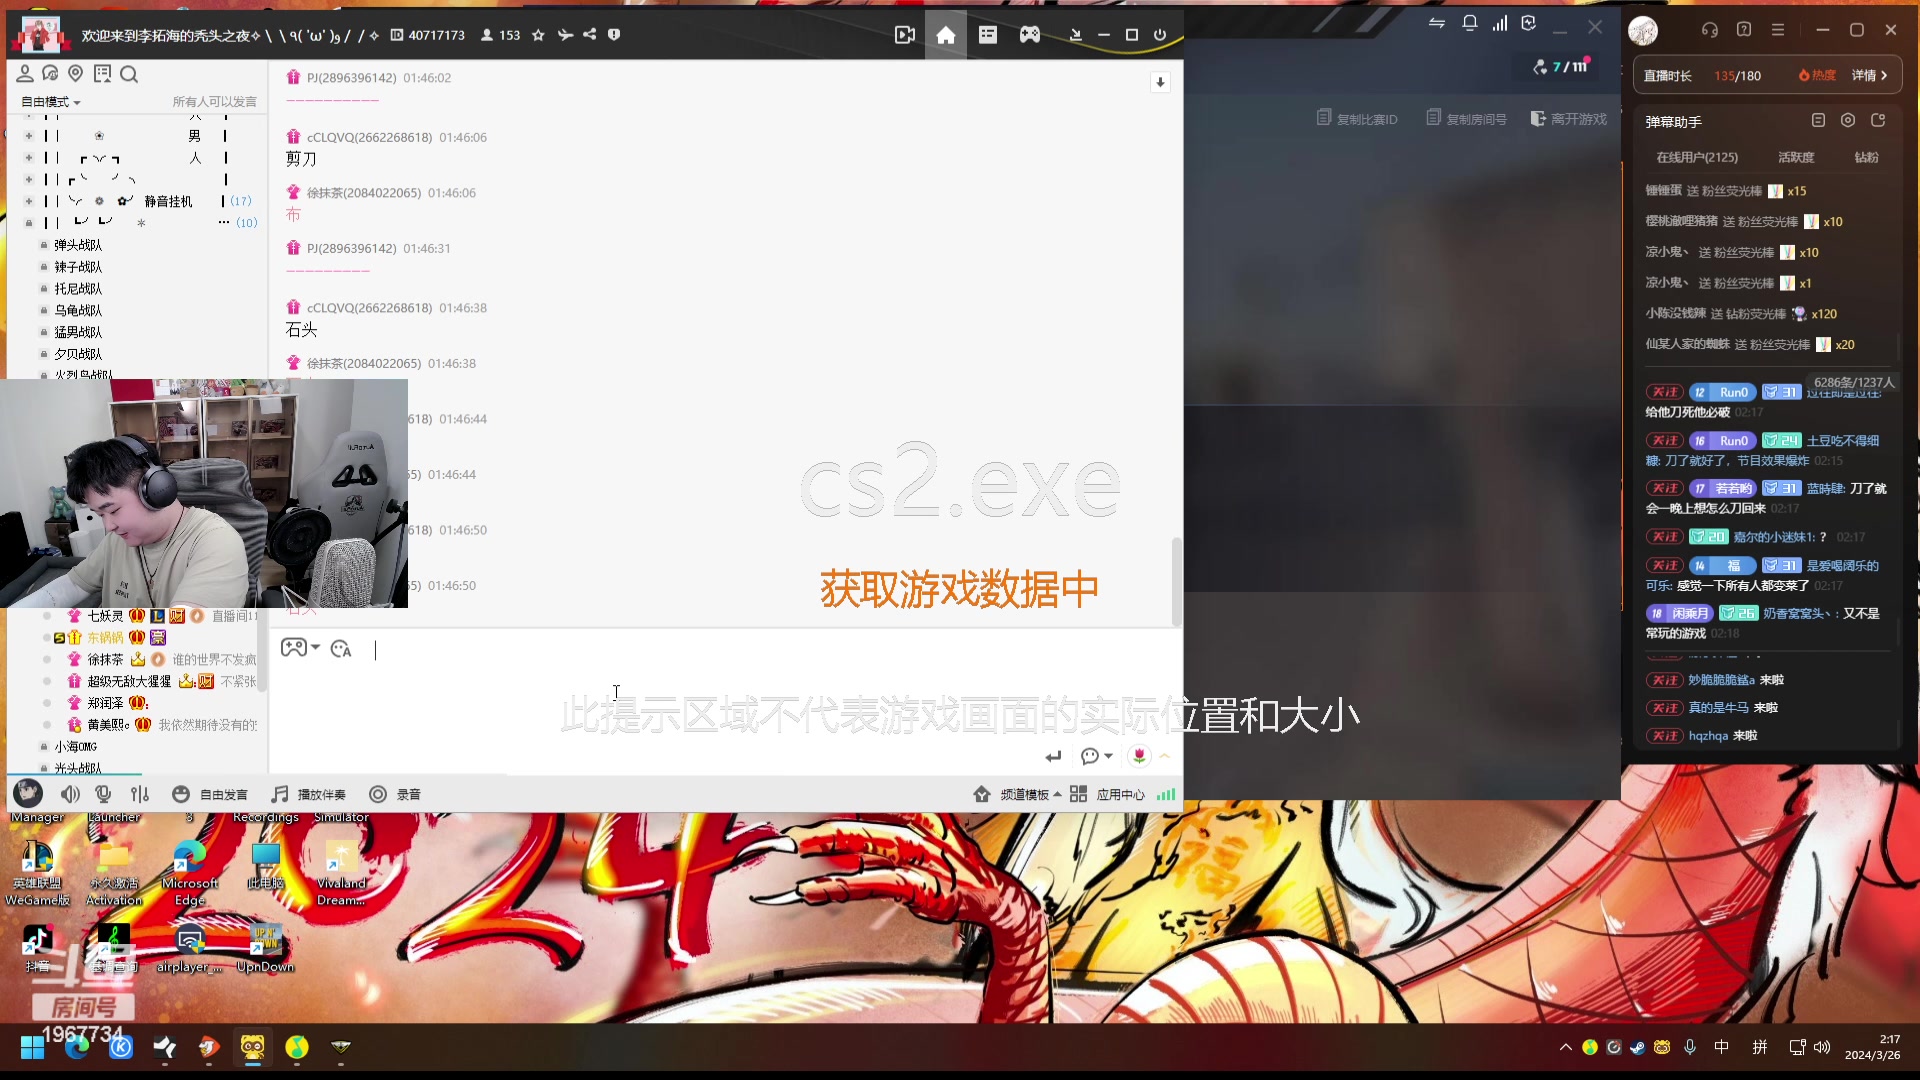Toggle 自由发言 free speech mode
1920x1080 pixels.
coord(210,794)
